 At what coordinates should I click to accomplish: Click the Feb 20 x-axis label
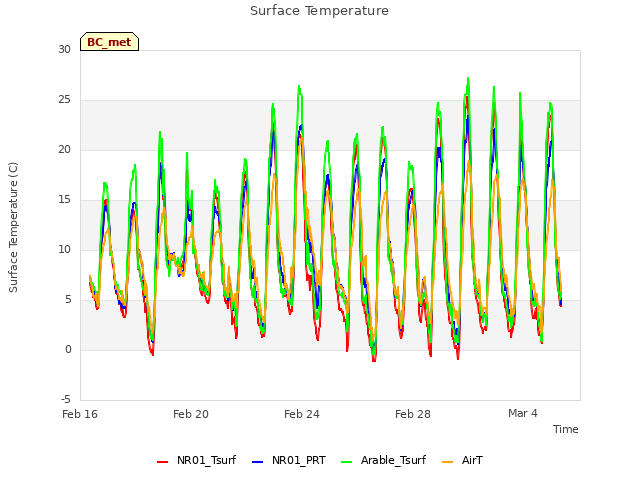[x=191, y=414]
